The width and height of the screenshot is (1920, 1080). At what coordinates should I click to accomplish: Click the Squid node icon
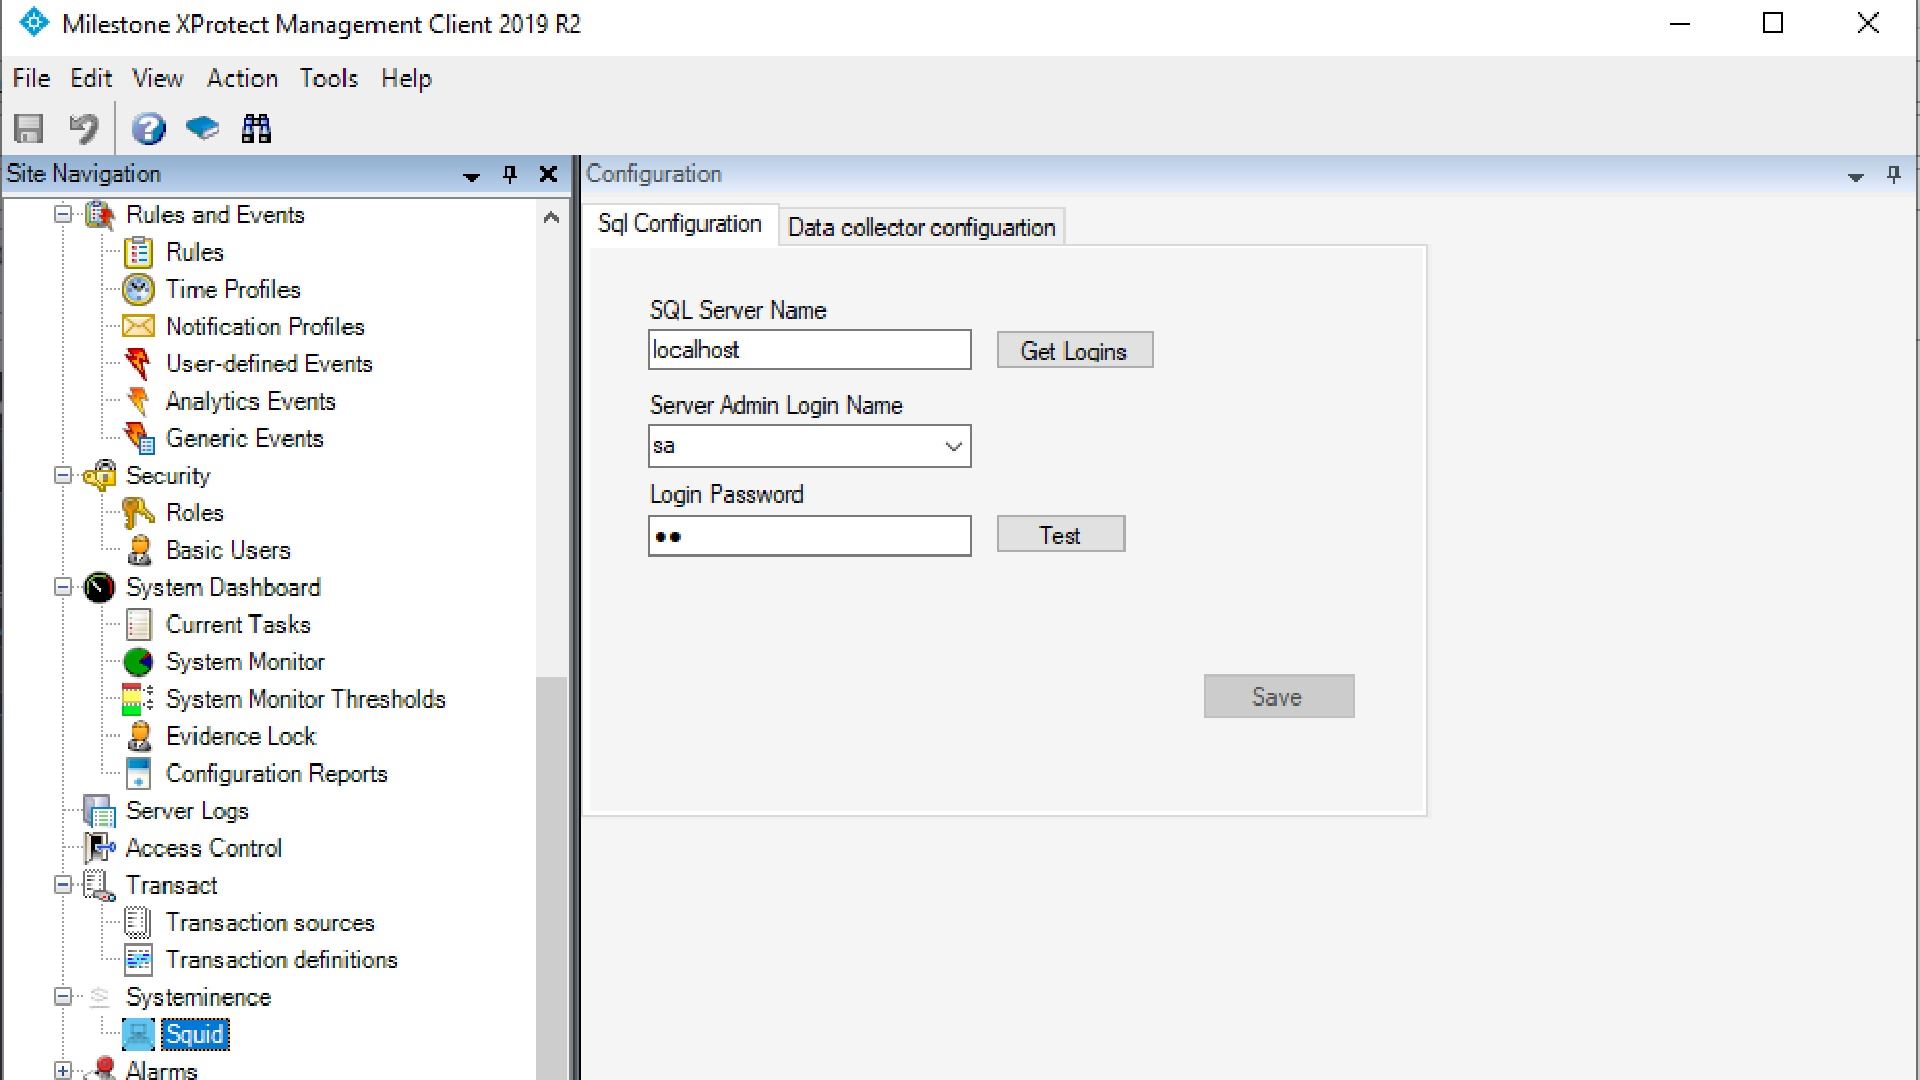point(139,1034)
